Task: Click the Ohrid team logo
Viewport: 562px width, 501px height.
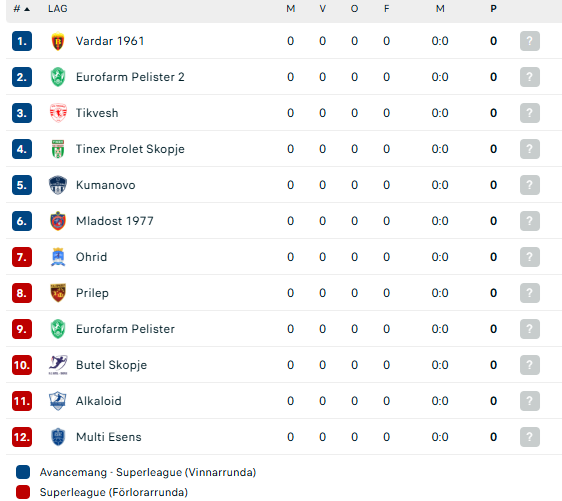Action: point(58,257)
